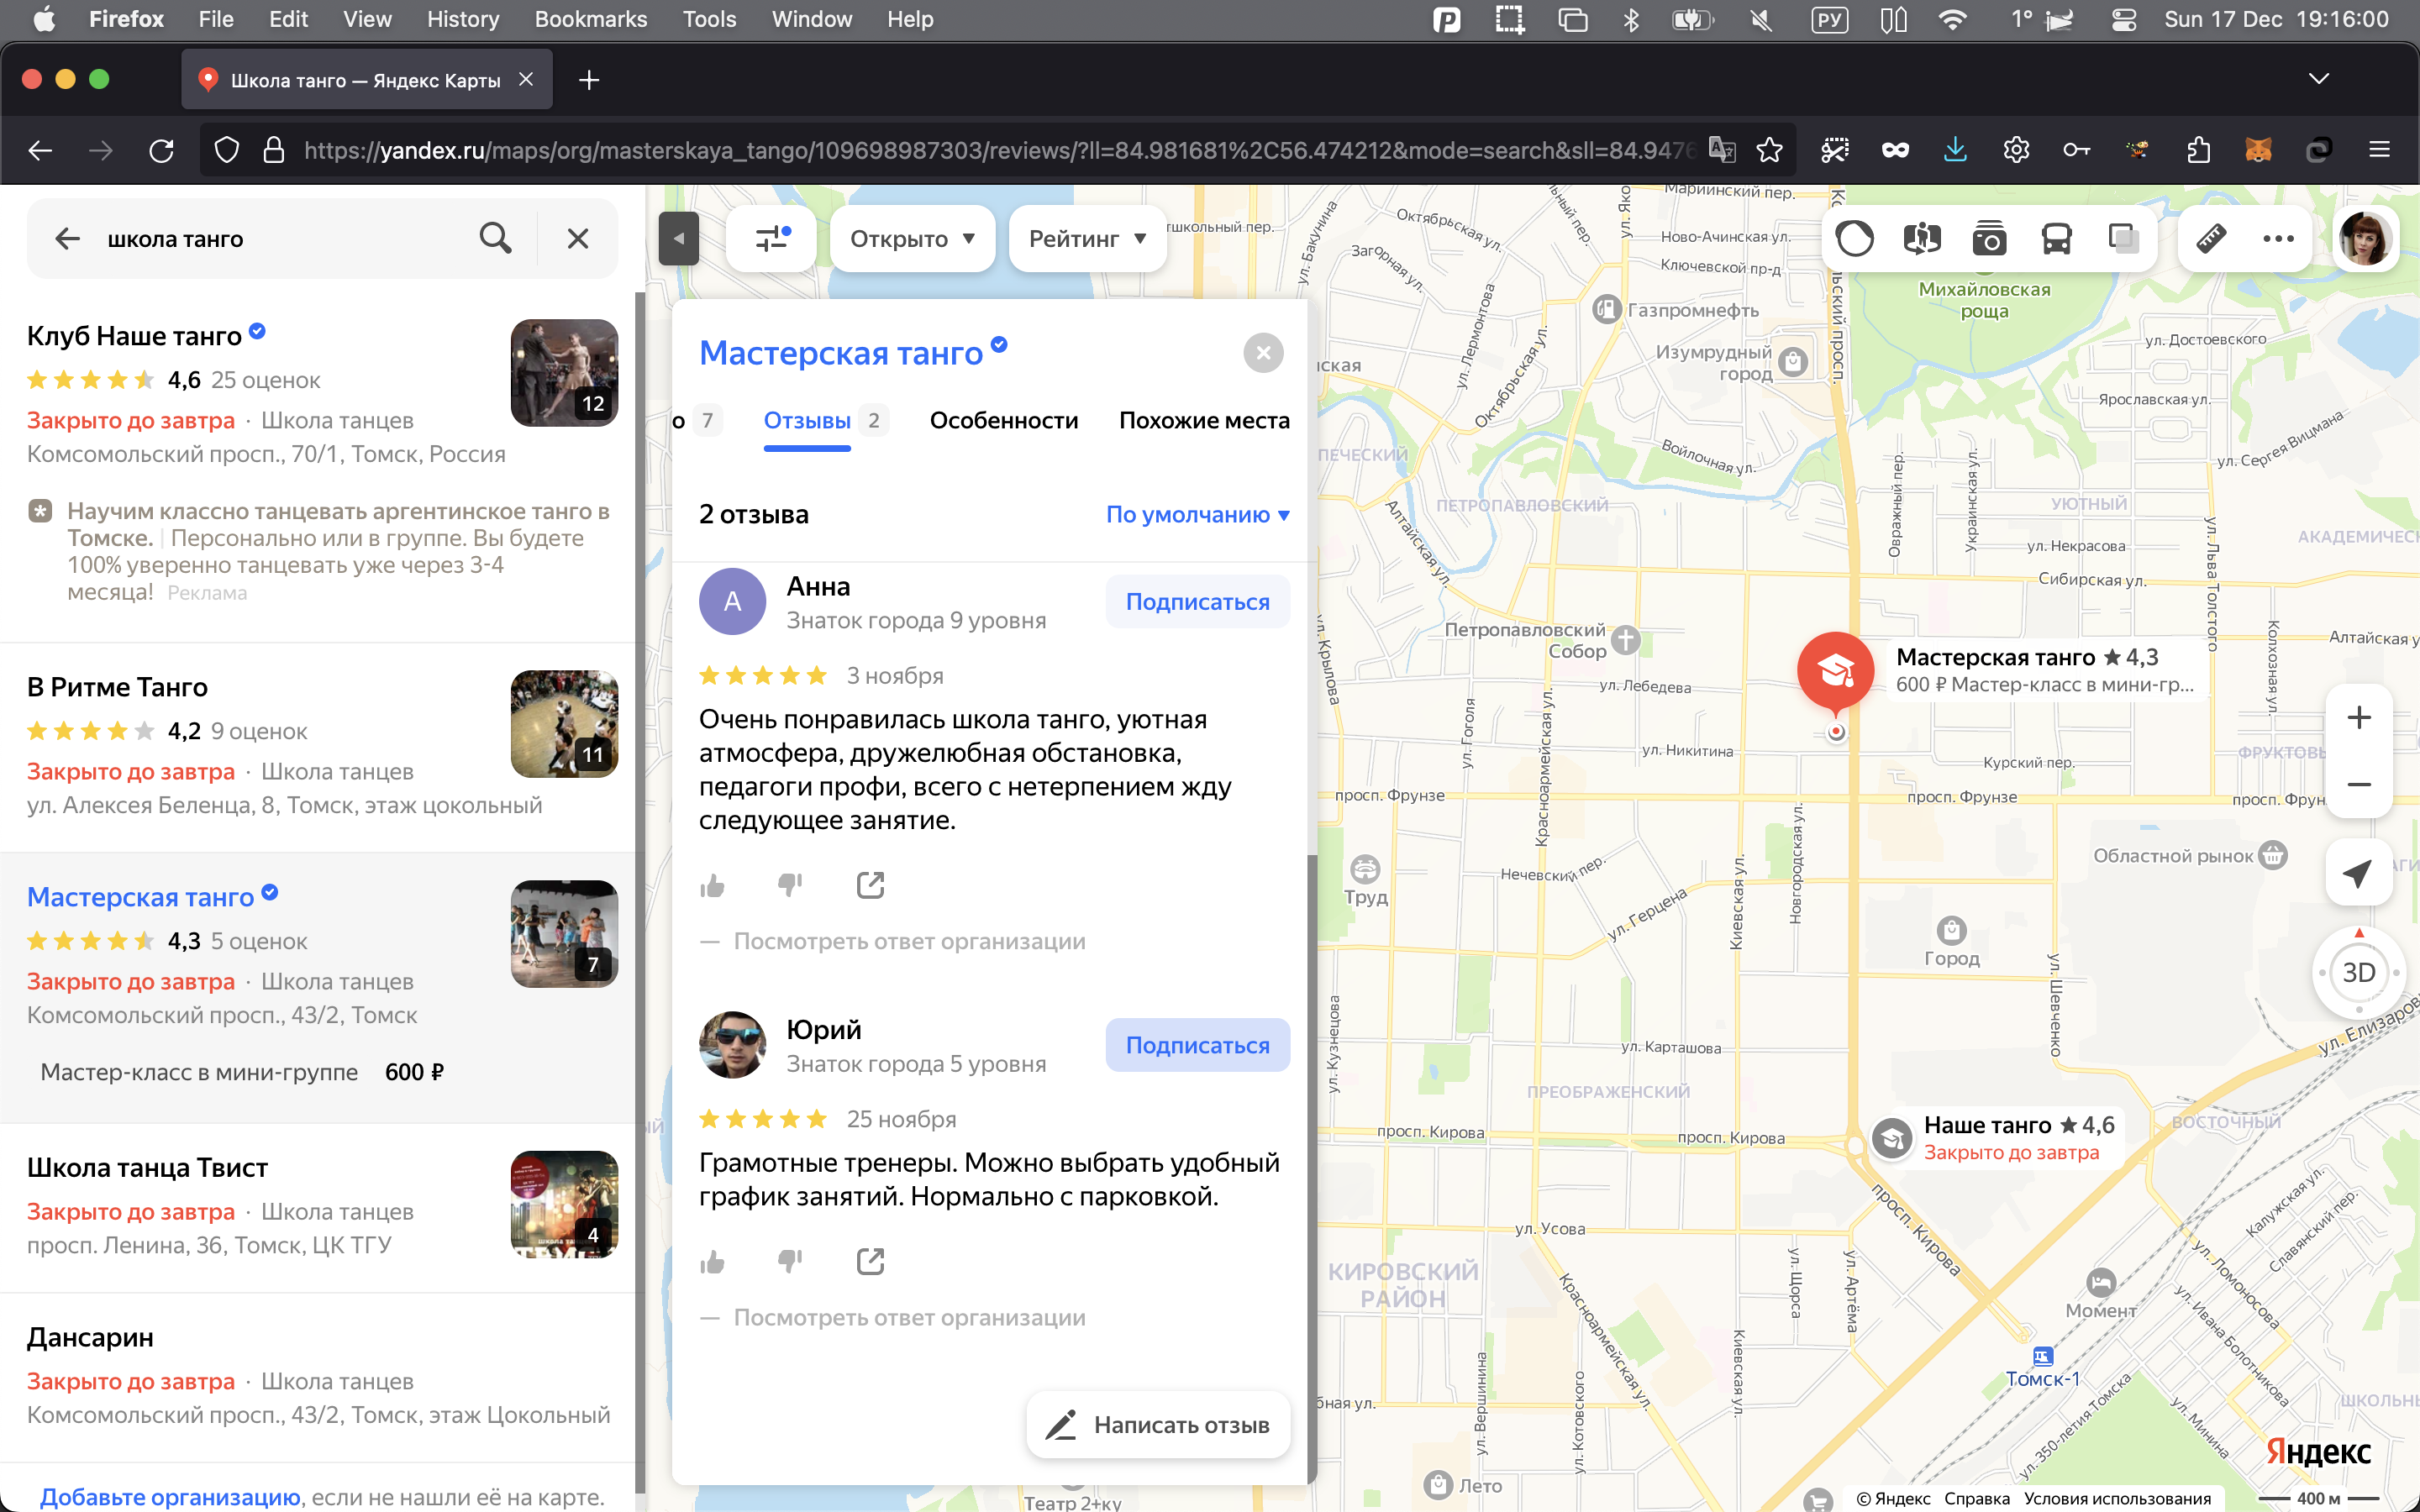Click Наше танго marker on map
This screenshot has height=1512, width=2420.
(x=1891, y=1139)
